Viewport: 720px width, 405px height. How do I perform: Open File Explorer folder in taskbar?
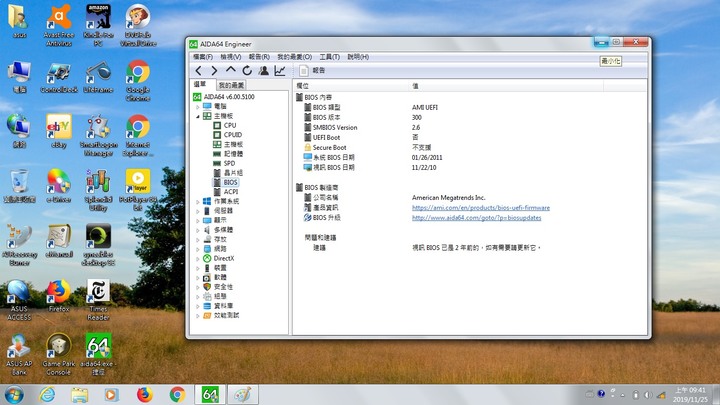[x=79, y=394]
